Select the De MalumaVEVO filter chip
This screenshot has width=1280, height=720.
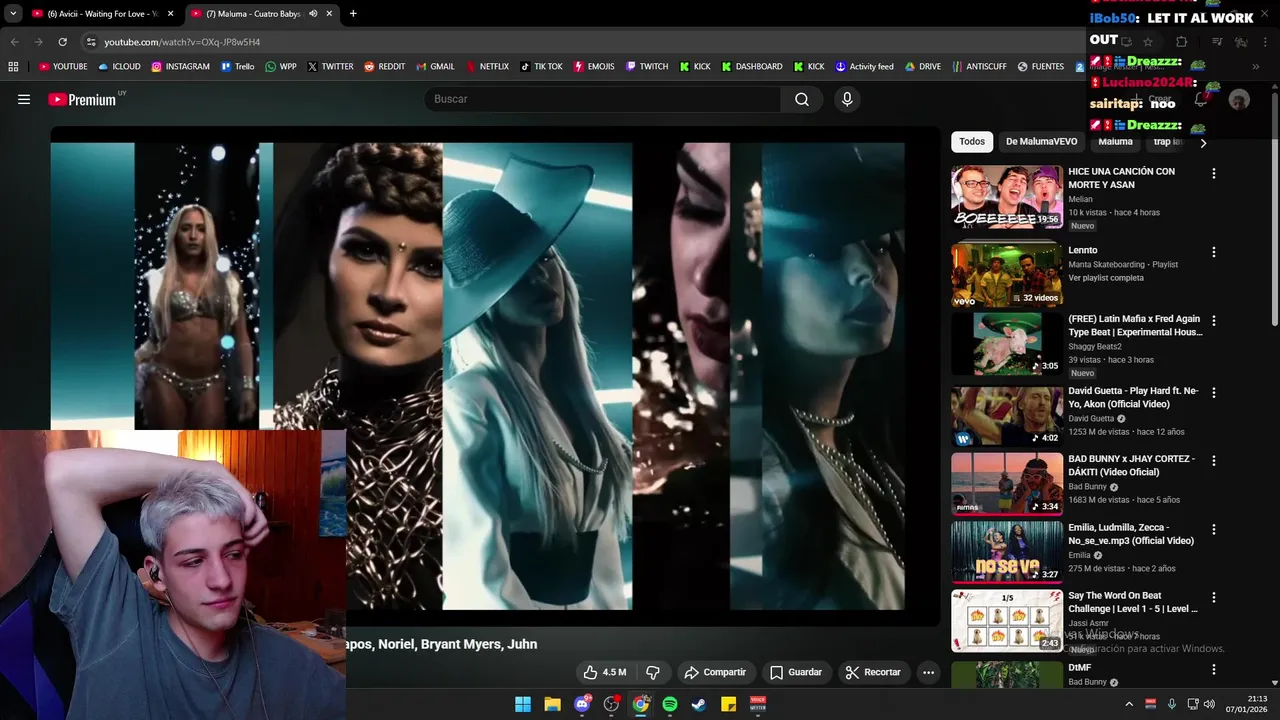(1041, 142)
